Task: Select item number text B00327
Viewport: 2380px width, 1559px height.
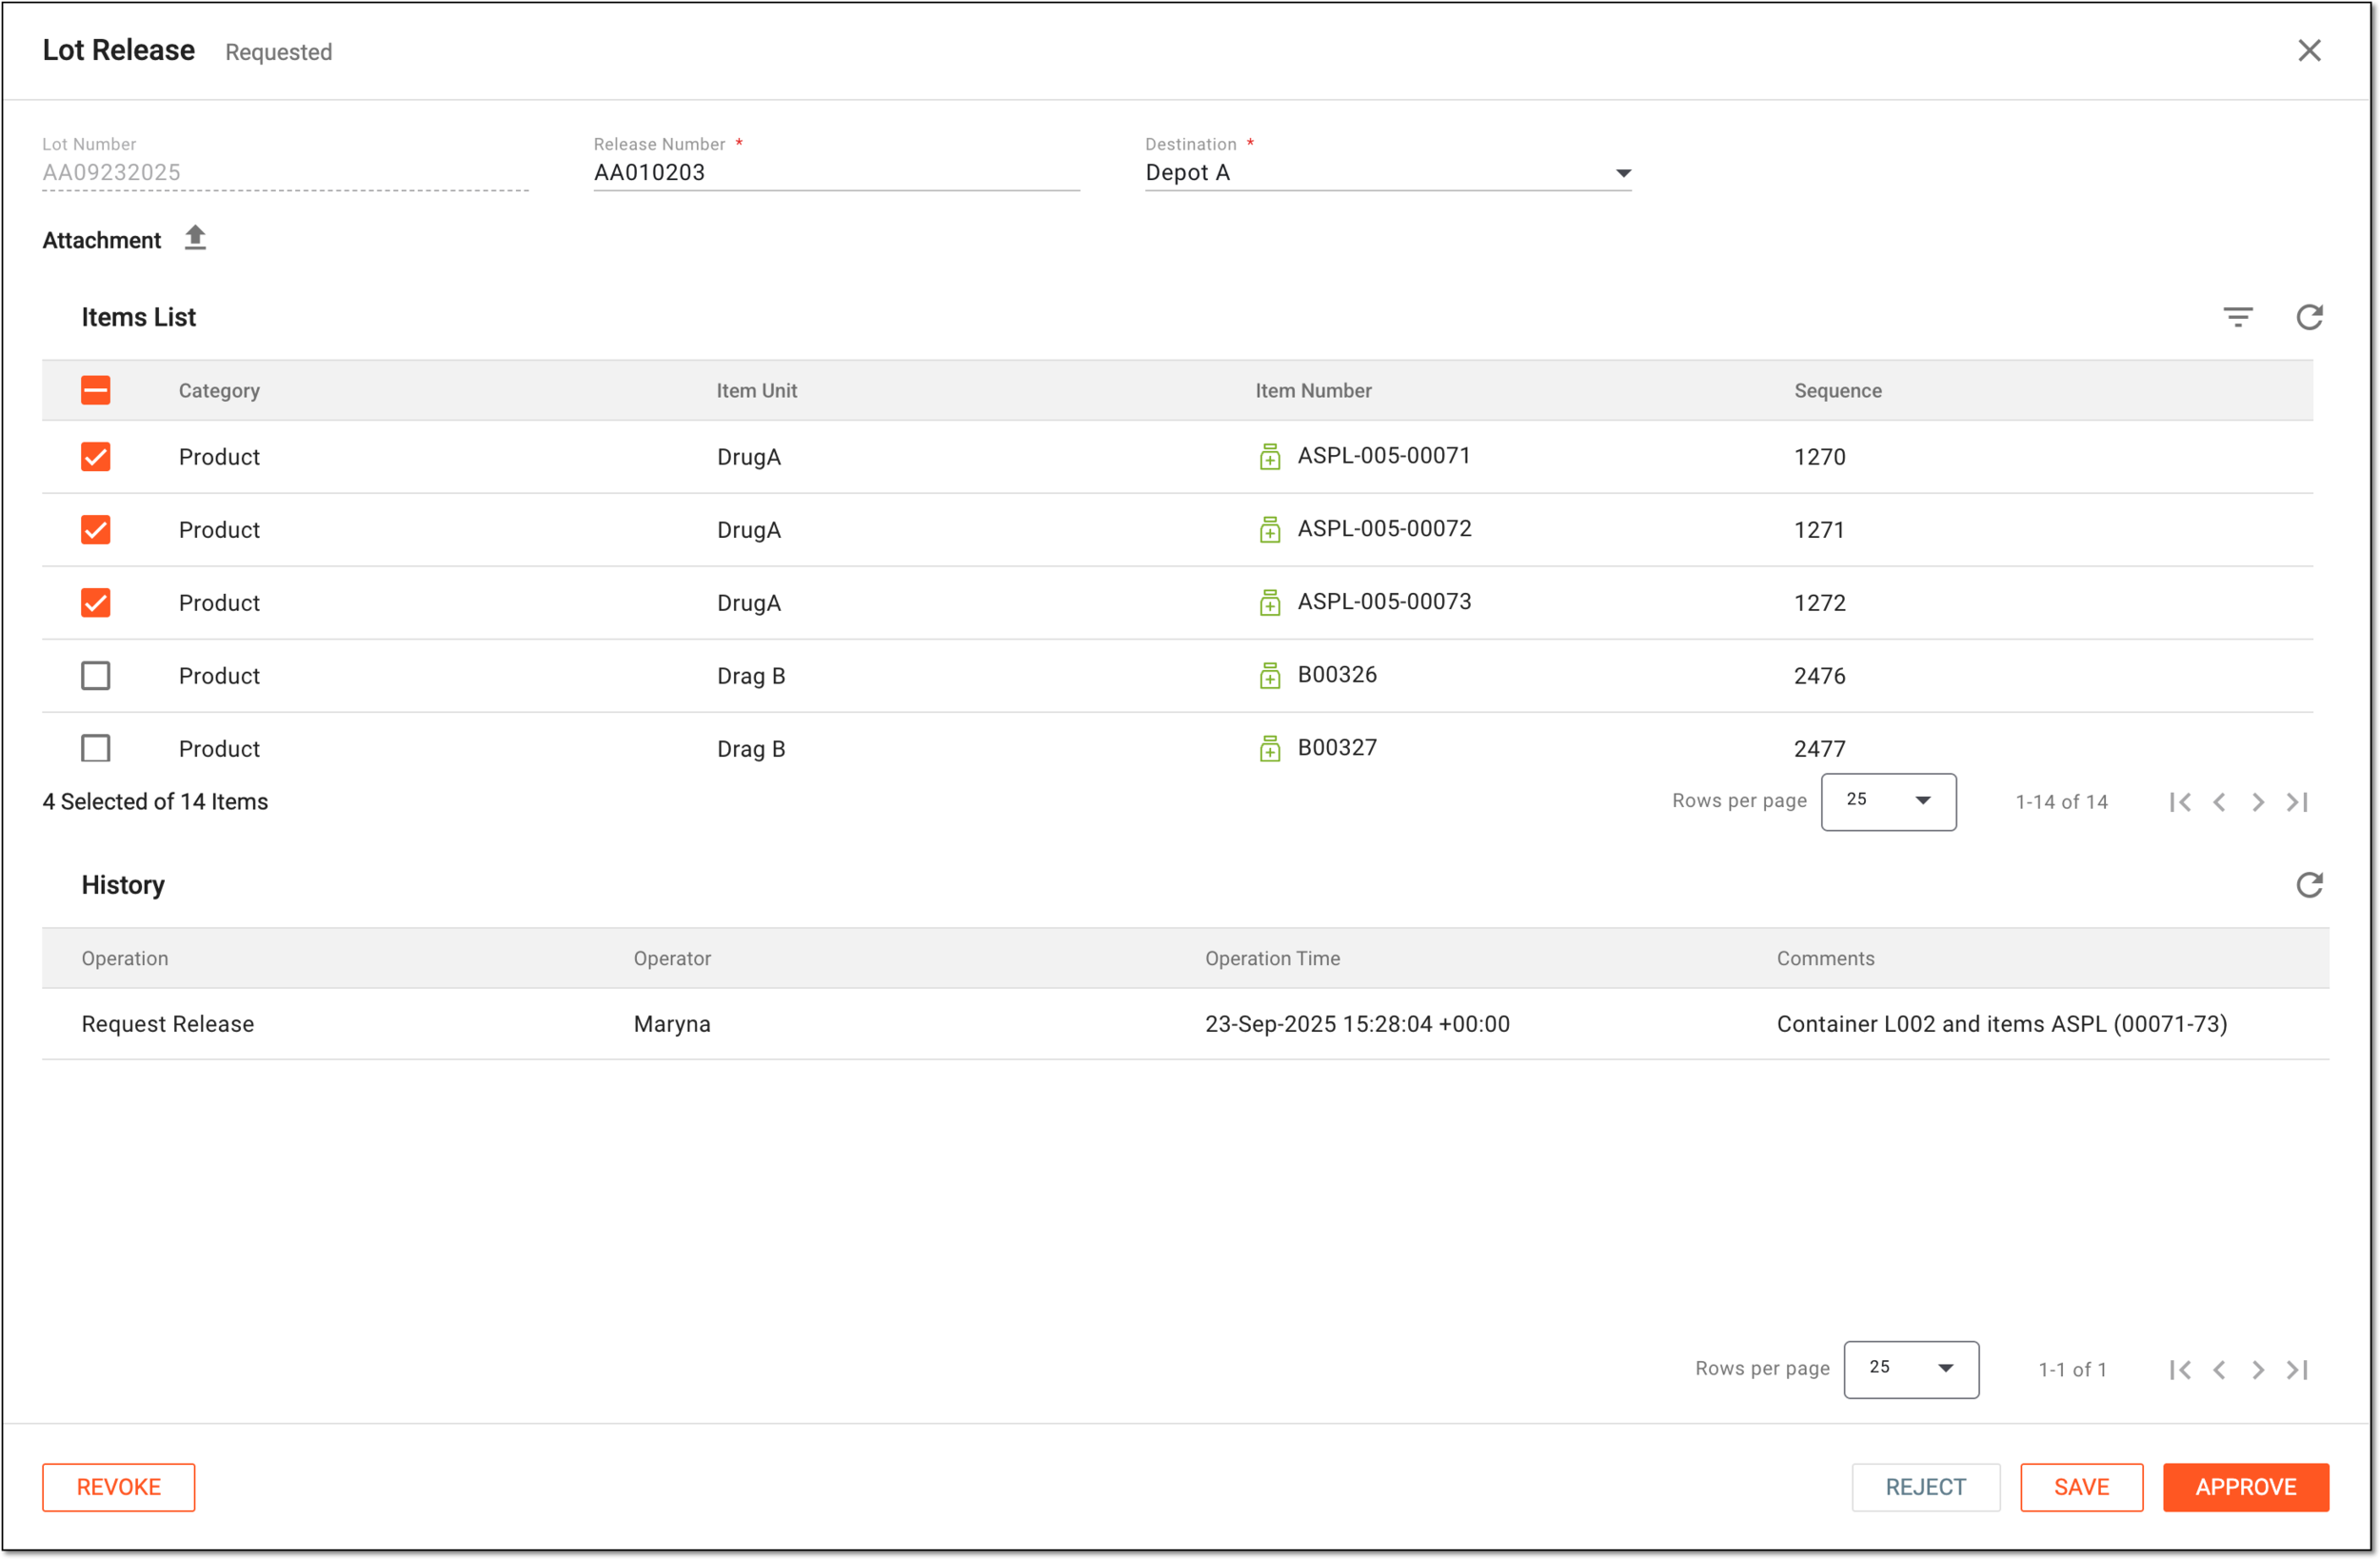Action: click(x=1337, y=748)
